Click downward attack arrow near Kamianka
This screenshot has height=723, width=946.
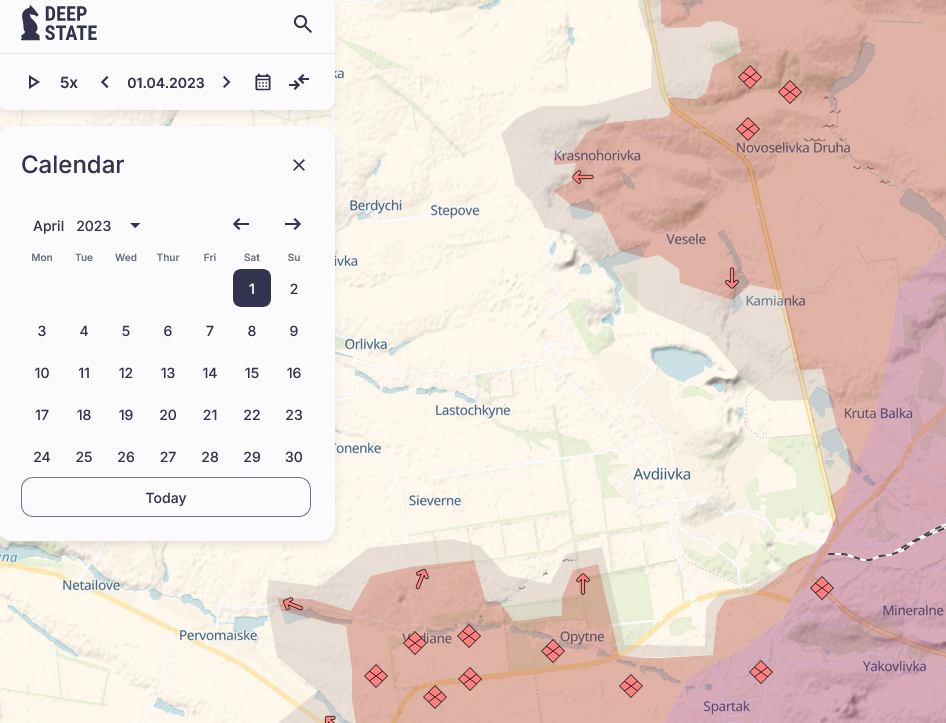pos(732,278)
